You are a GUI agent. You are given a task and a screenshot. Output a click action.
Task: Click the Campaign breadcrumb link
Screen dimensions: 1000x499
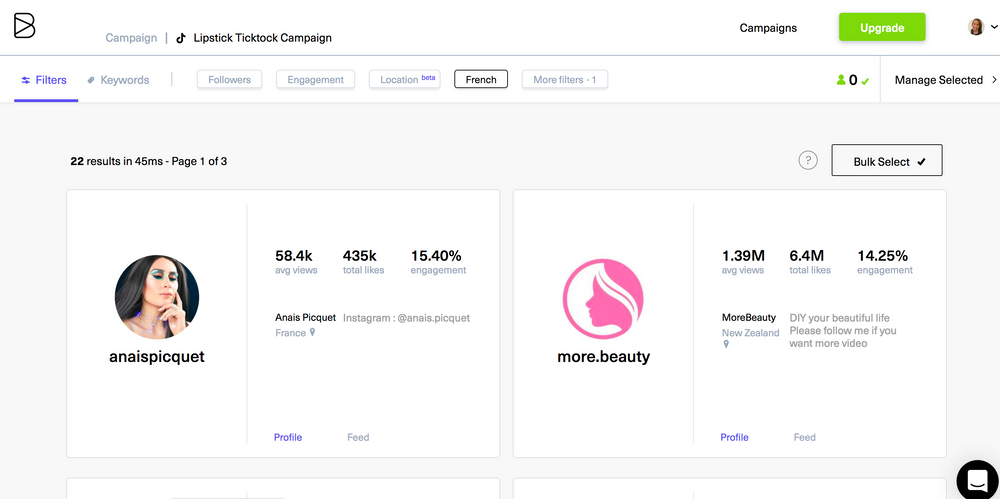pyautogui.click(x=131, y=38)
